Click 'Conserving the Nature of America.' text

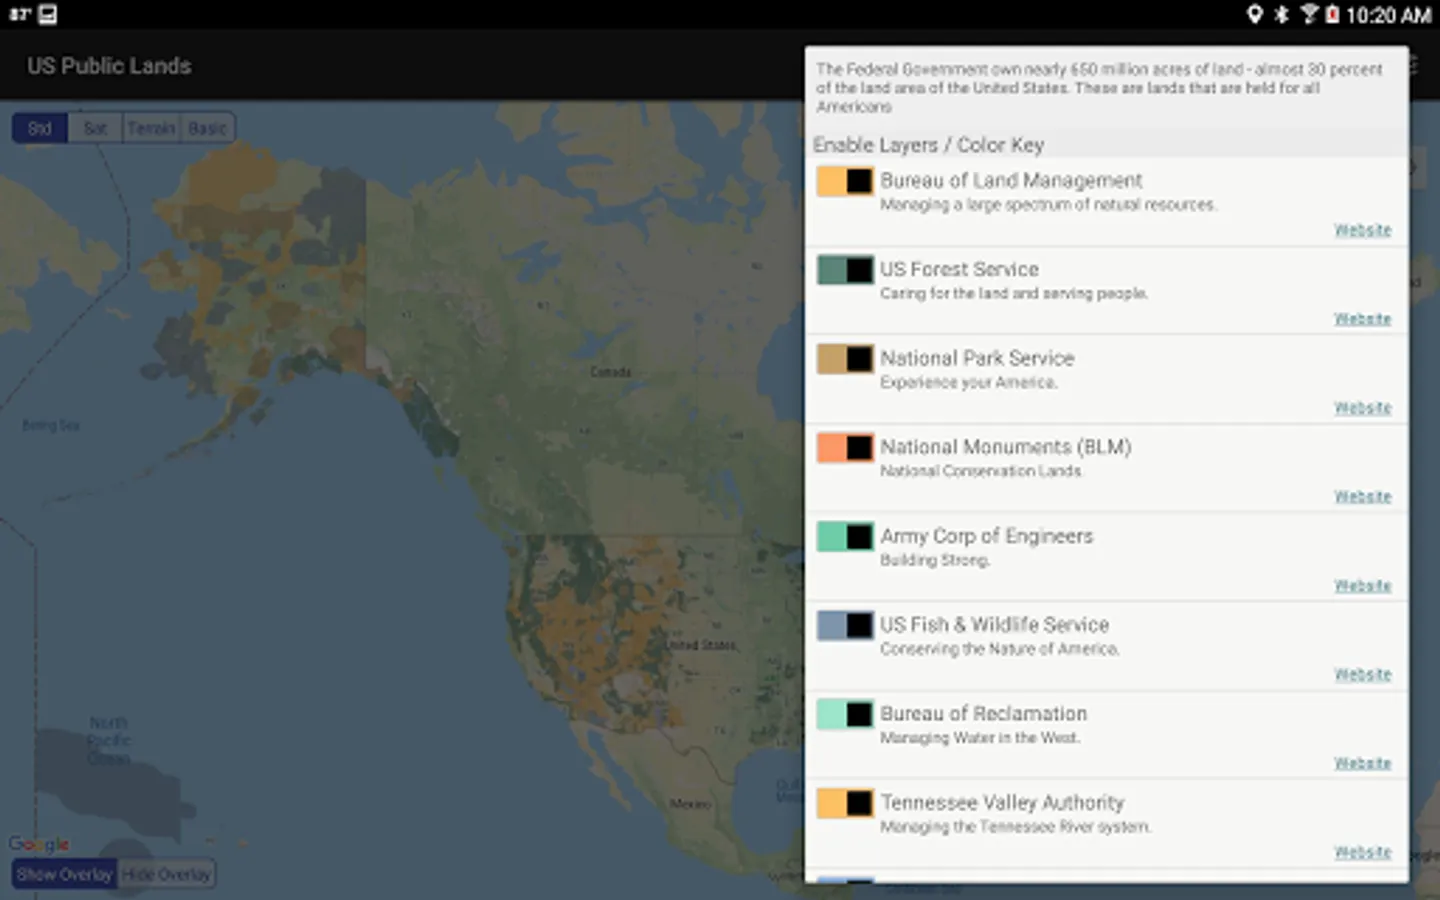999,649
